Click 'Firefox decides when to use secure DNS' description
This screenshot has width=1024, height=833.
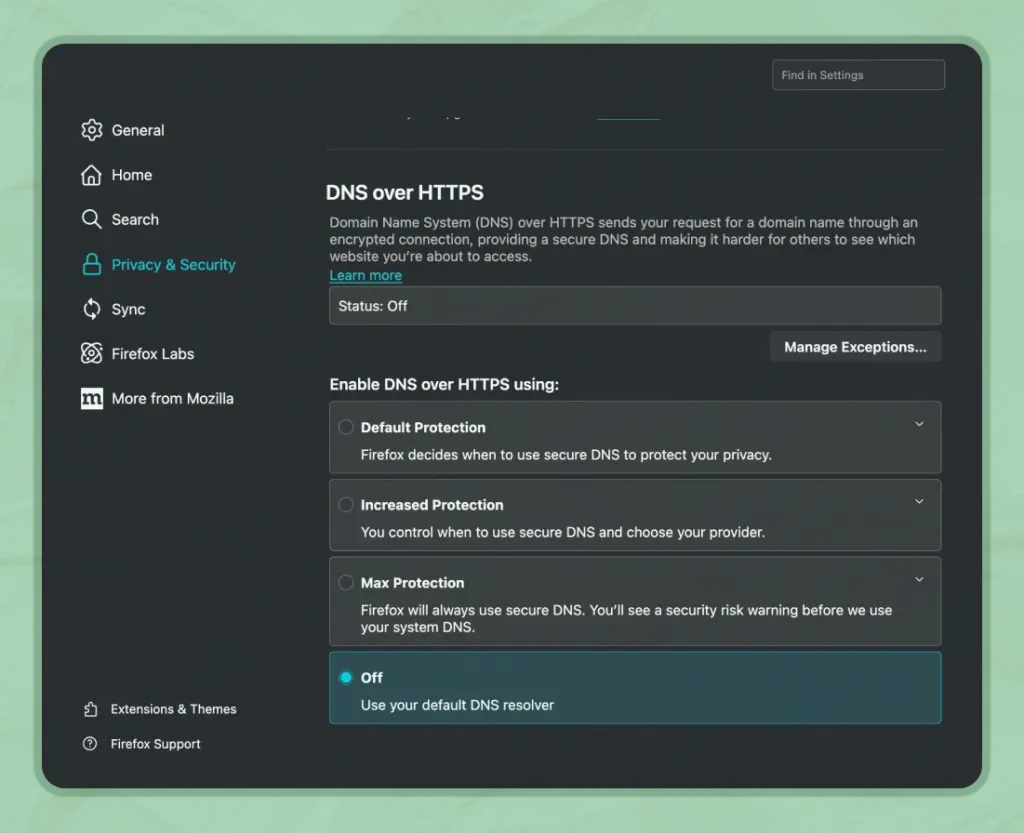[x=566, y=455]
